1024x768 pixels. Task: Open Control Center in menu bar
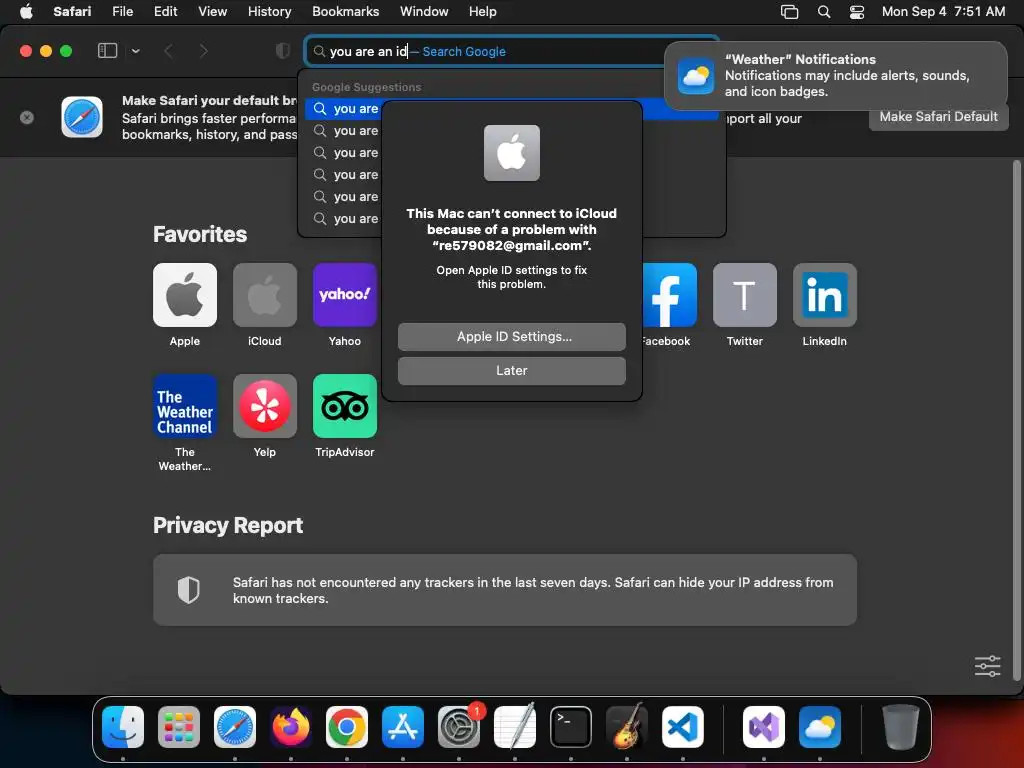point(857,12)
